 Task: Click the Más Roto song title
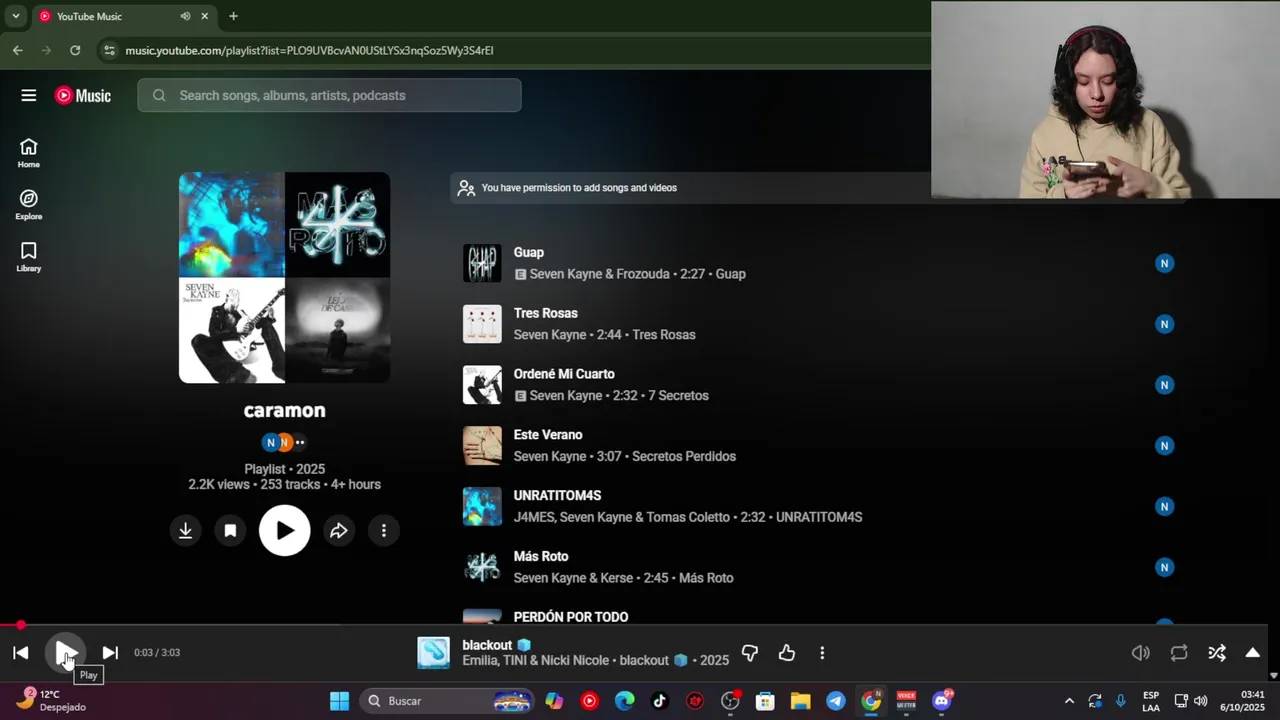pos(541,557)
